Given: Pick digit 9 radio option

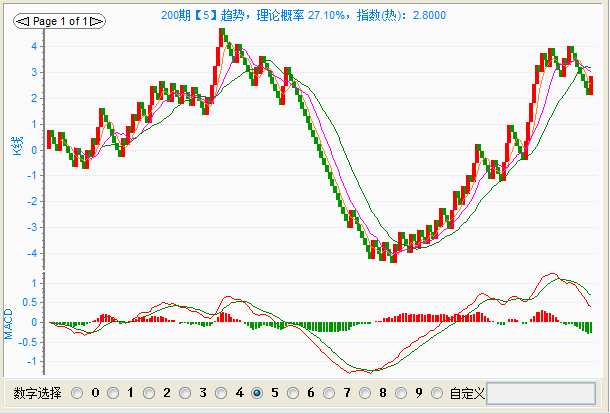Looking at the screenshot, I should click(x=401, y=394).
